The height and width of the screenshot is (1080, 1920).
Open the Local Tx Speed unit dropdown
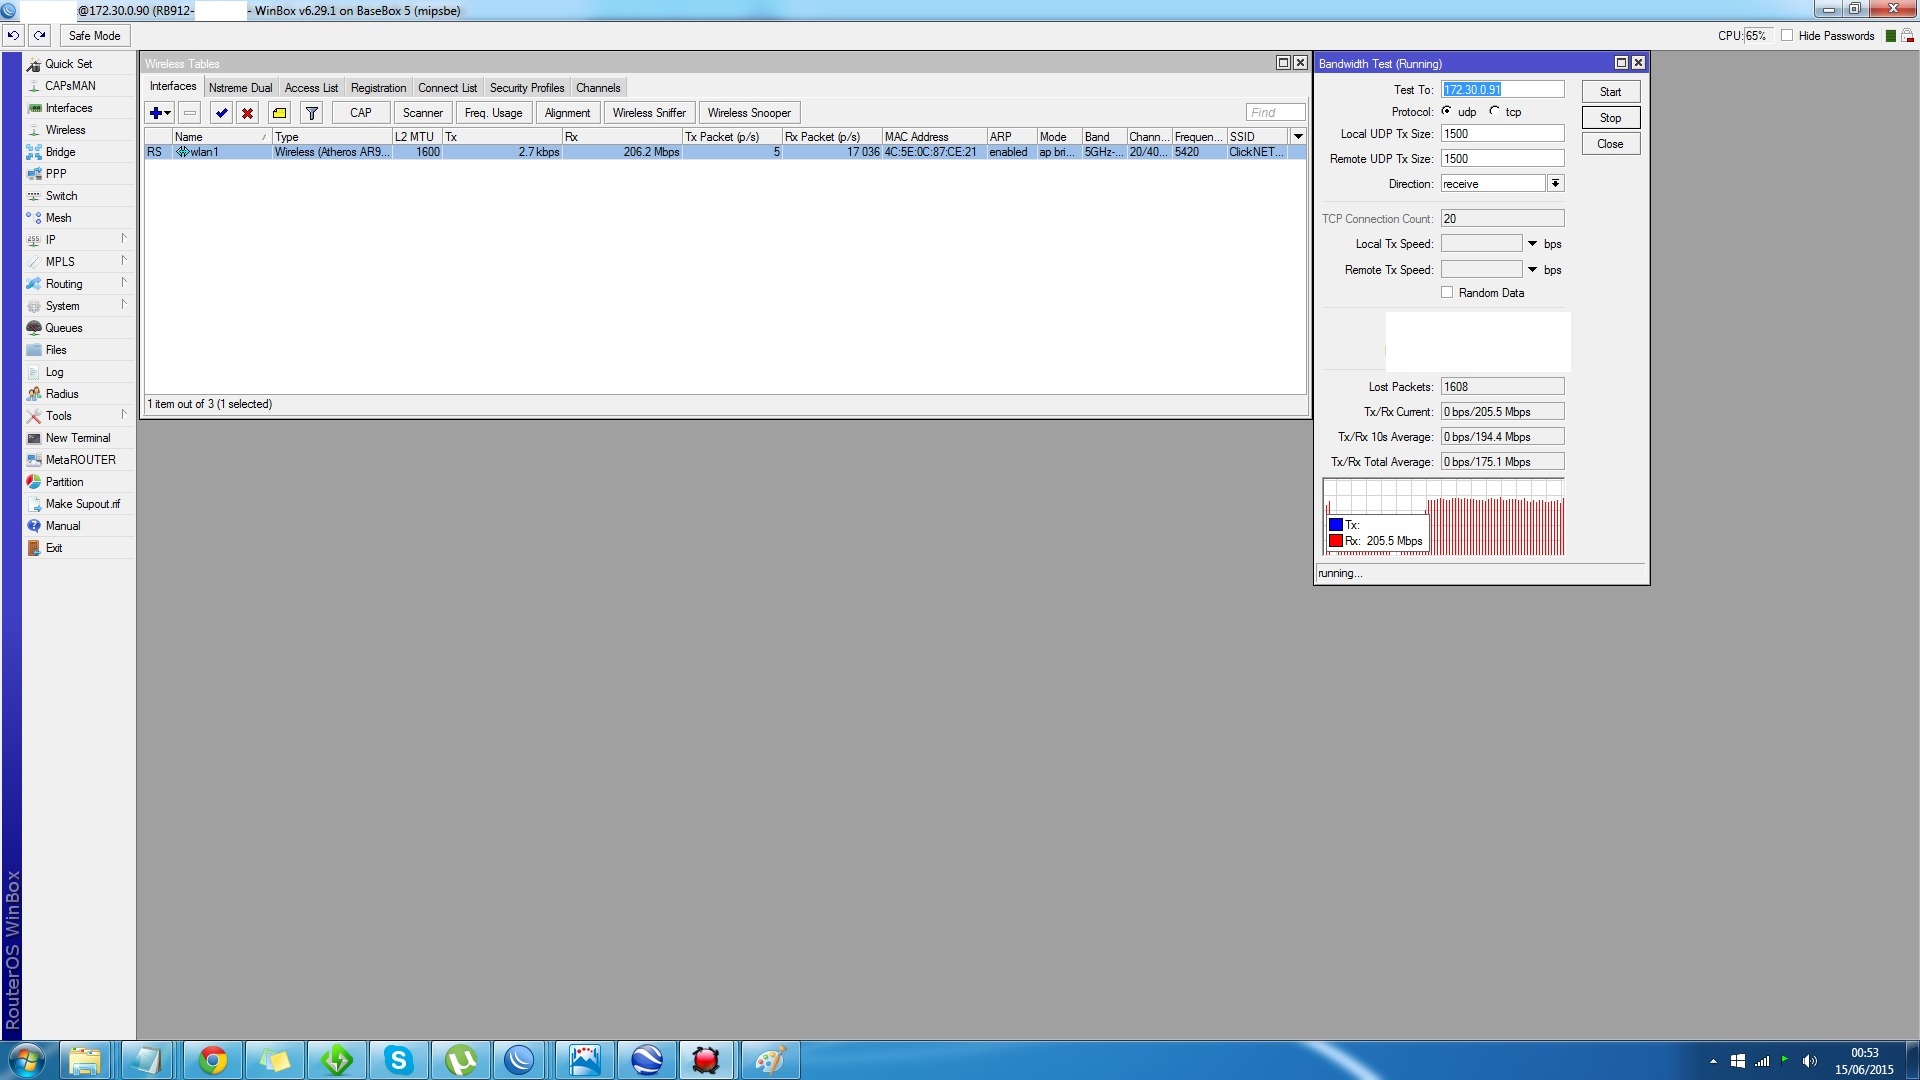pyautogui.click(x=1532, y=244)
